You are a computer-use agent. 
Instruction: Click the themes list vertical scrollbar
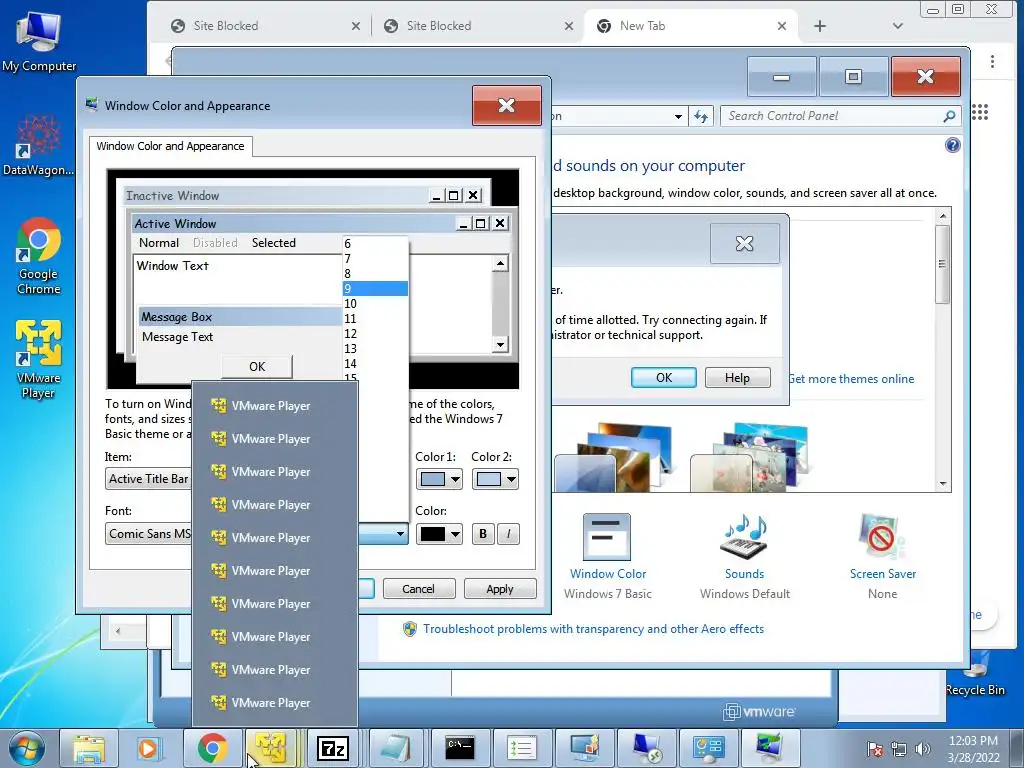pyautogui.click(x=942, y=349)
